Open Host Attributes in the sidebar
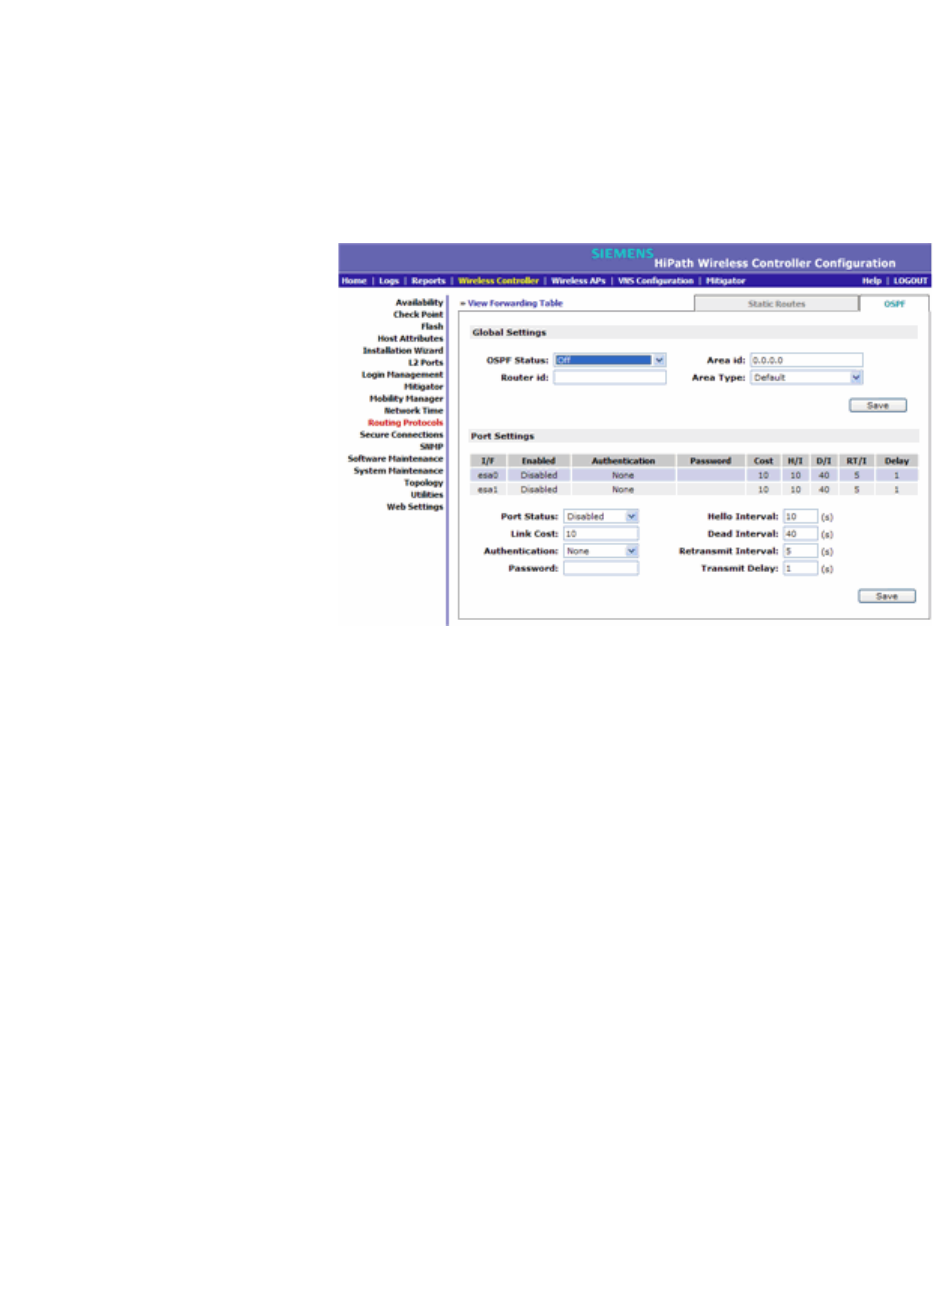This screenshot has width=933, height=1314. pos(410,338)
